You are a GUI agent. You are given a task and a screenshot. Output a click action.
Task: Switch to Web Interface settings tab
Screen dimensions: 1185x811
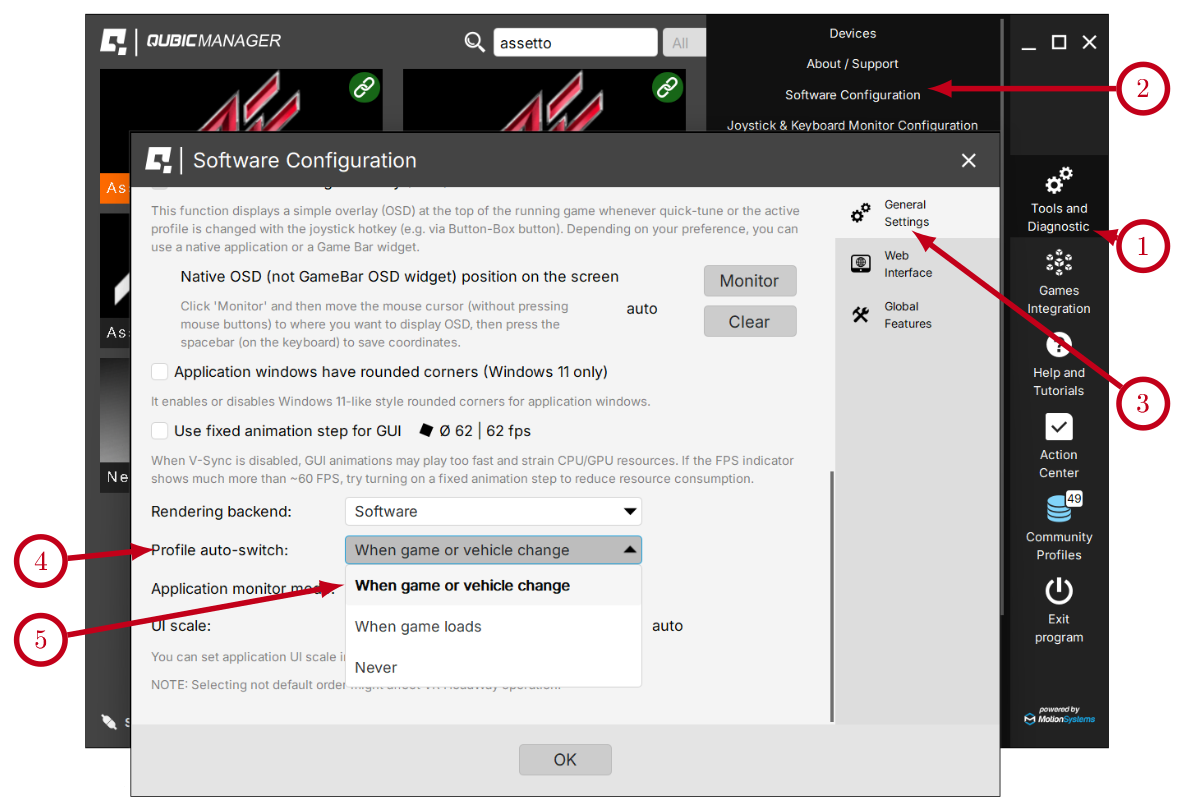tap(906, 264)
